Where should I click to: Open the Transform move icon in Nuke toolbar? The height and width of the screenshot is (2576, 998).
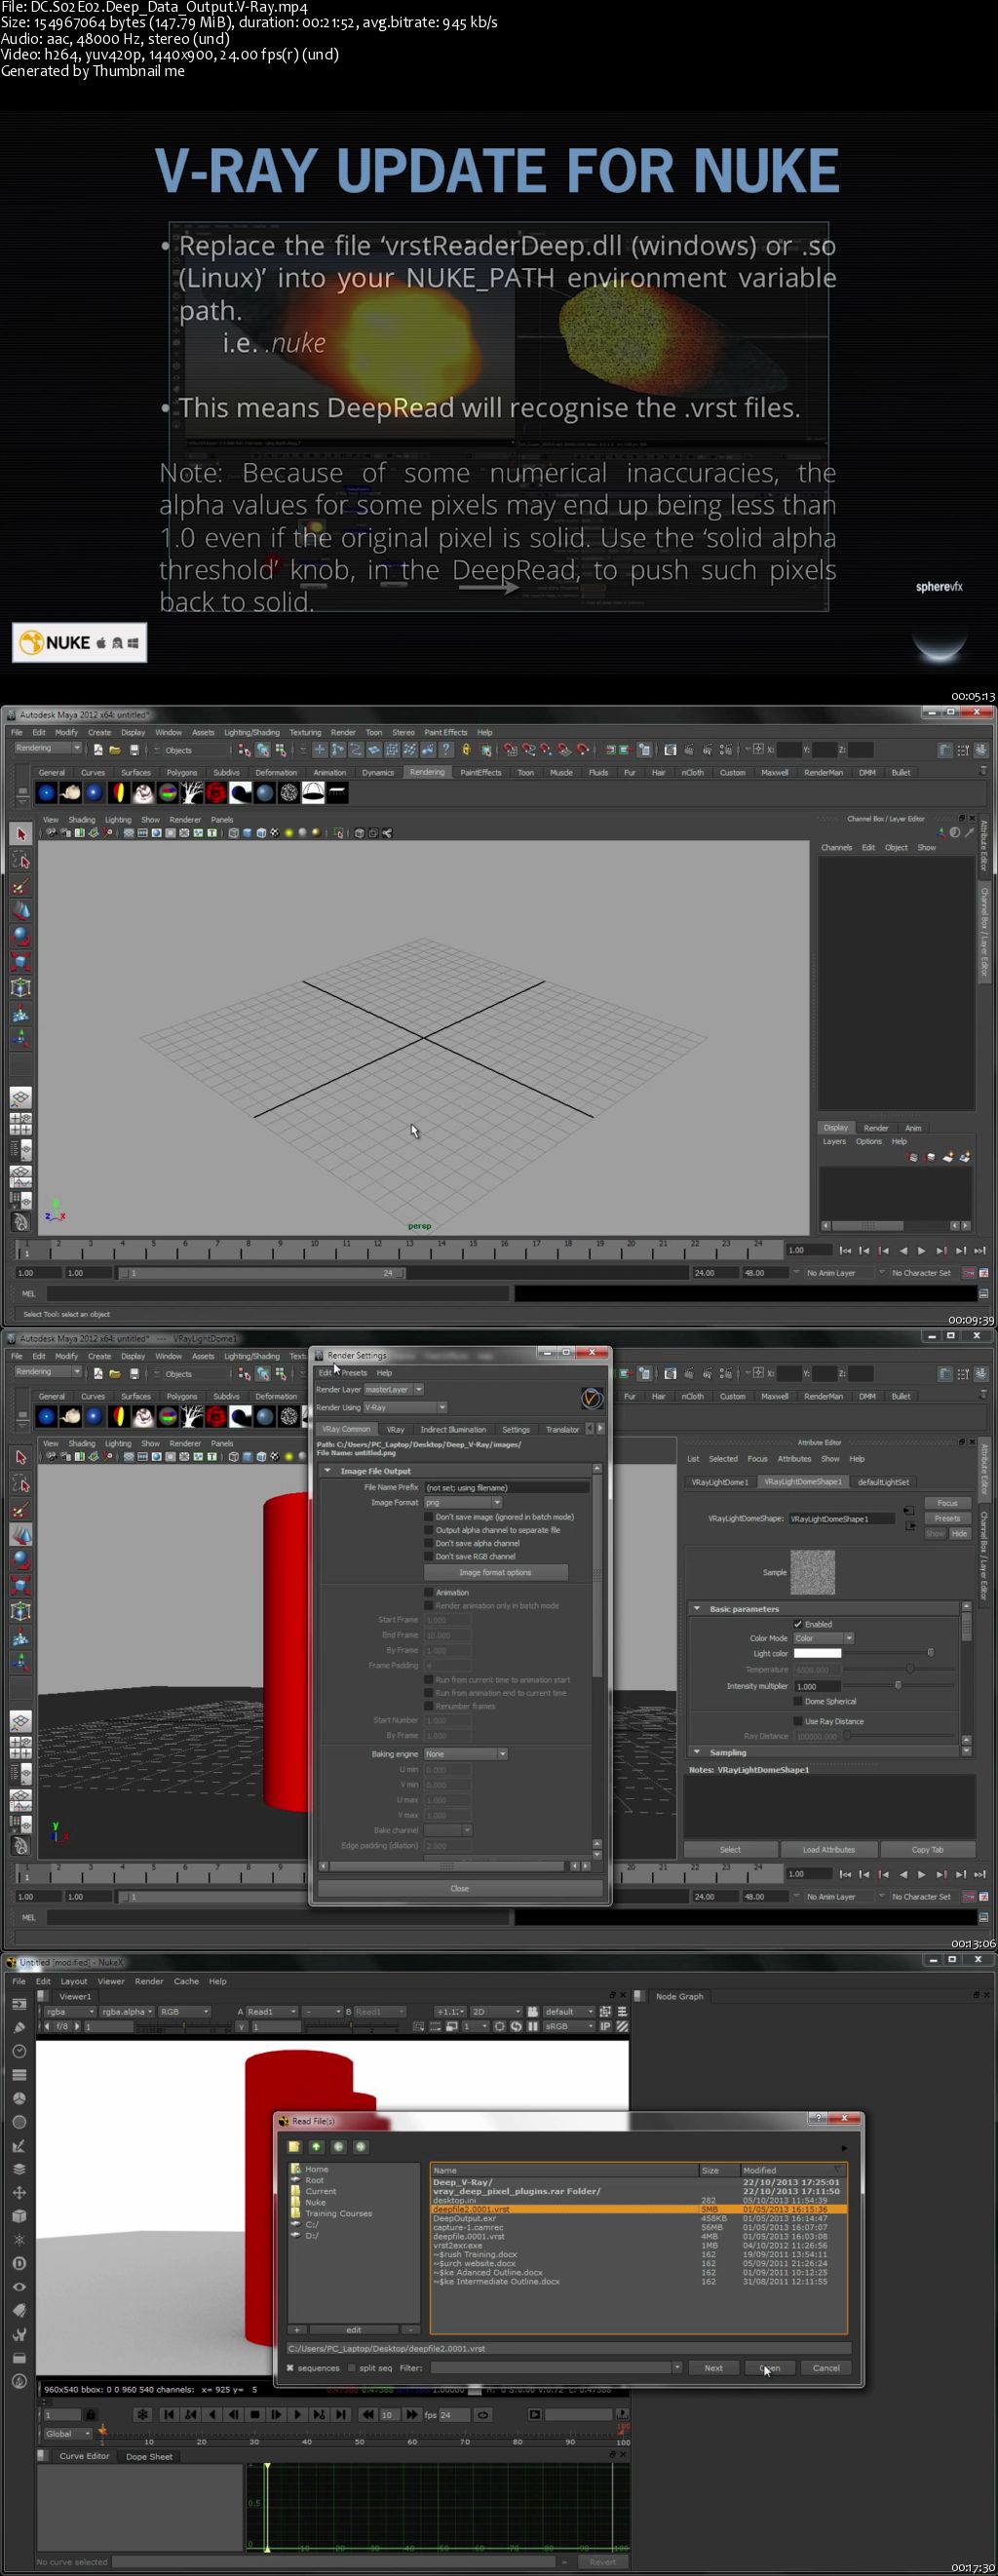[x=19, y=2193]
